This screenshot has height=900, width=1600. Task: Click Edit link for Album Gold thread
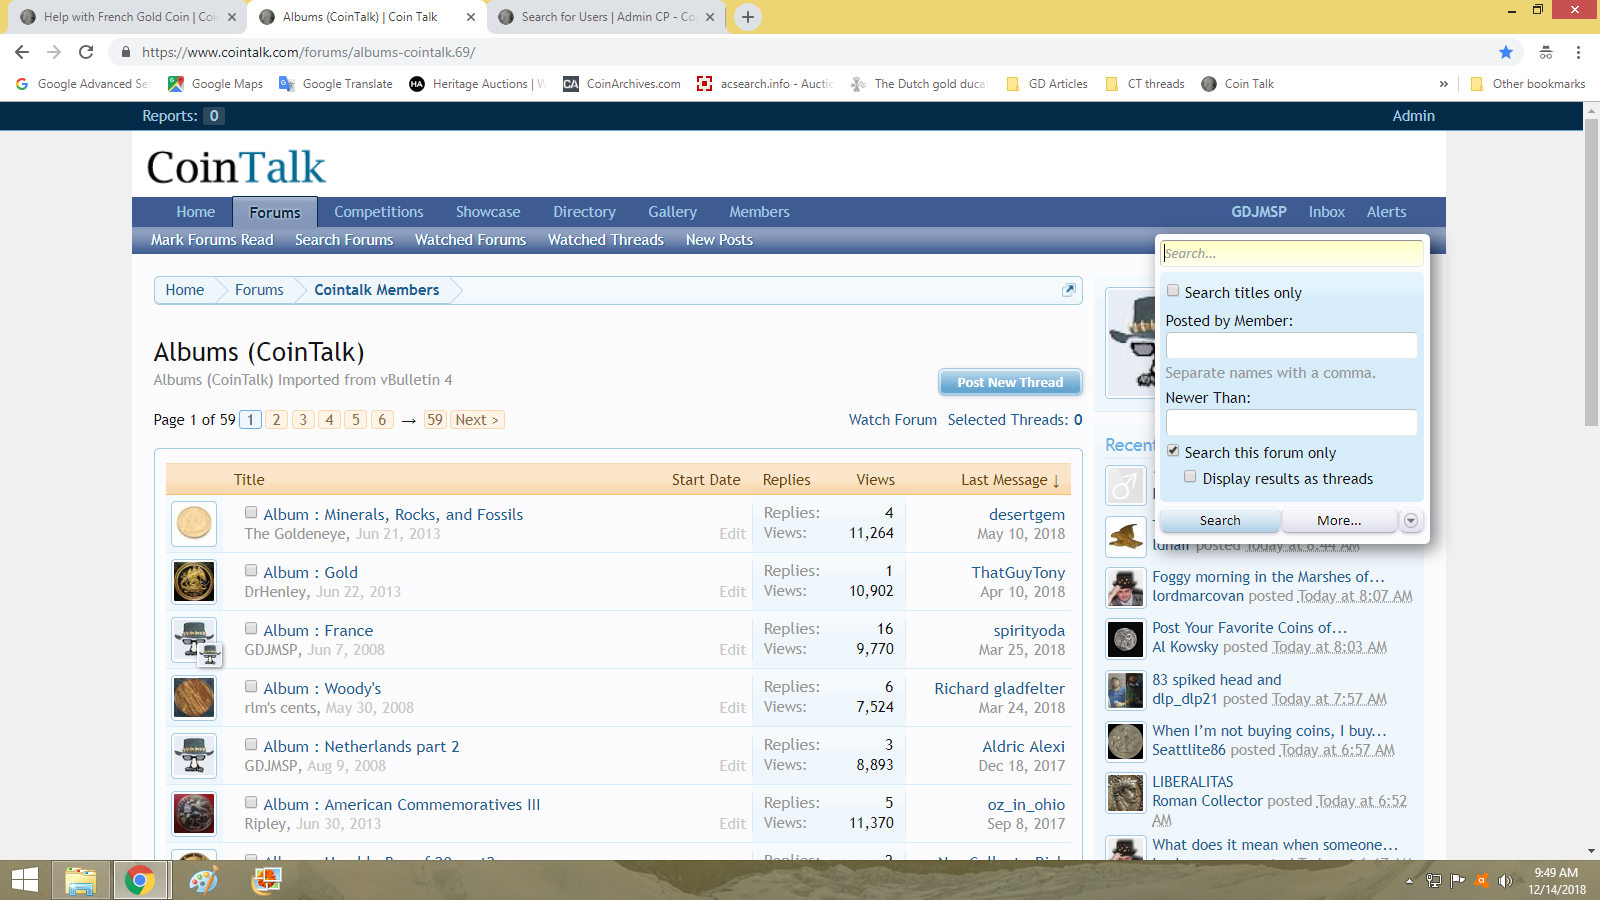coord(732,592)
